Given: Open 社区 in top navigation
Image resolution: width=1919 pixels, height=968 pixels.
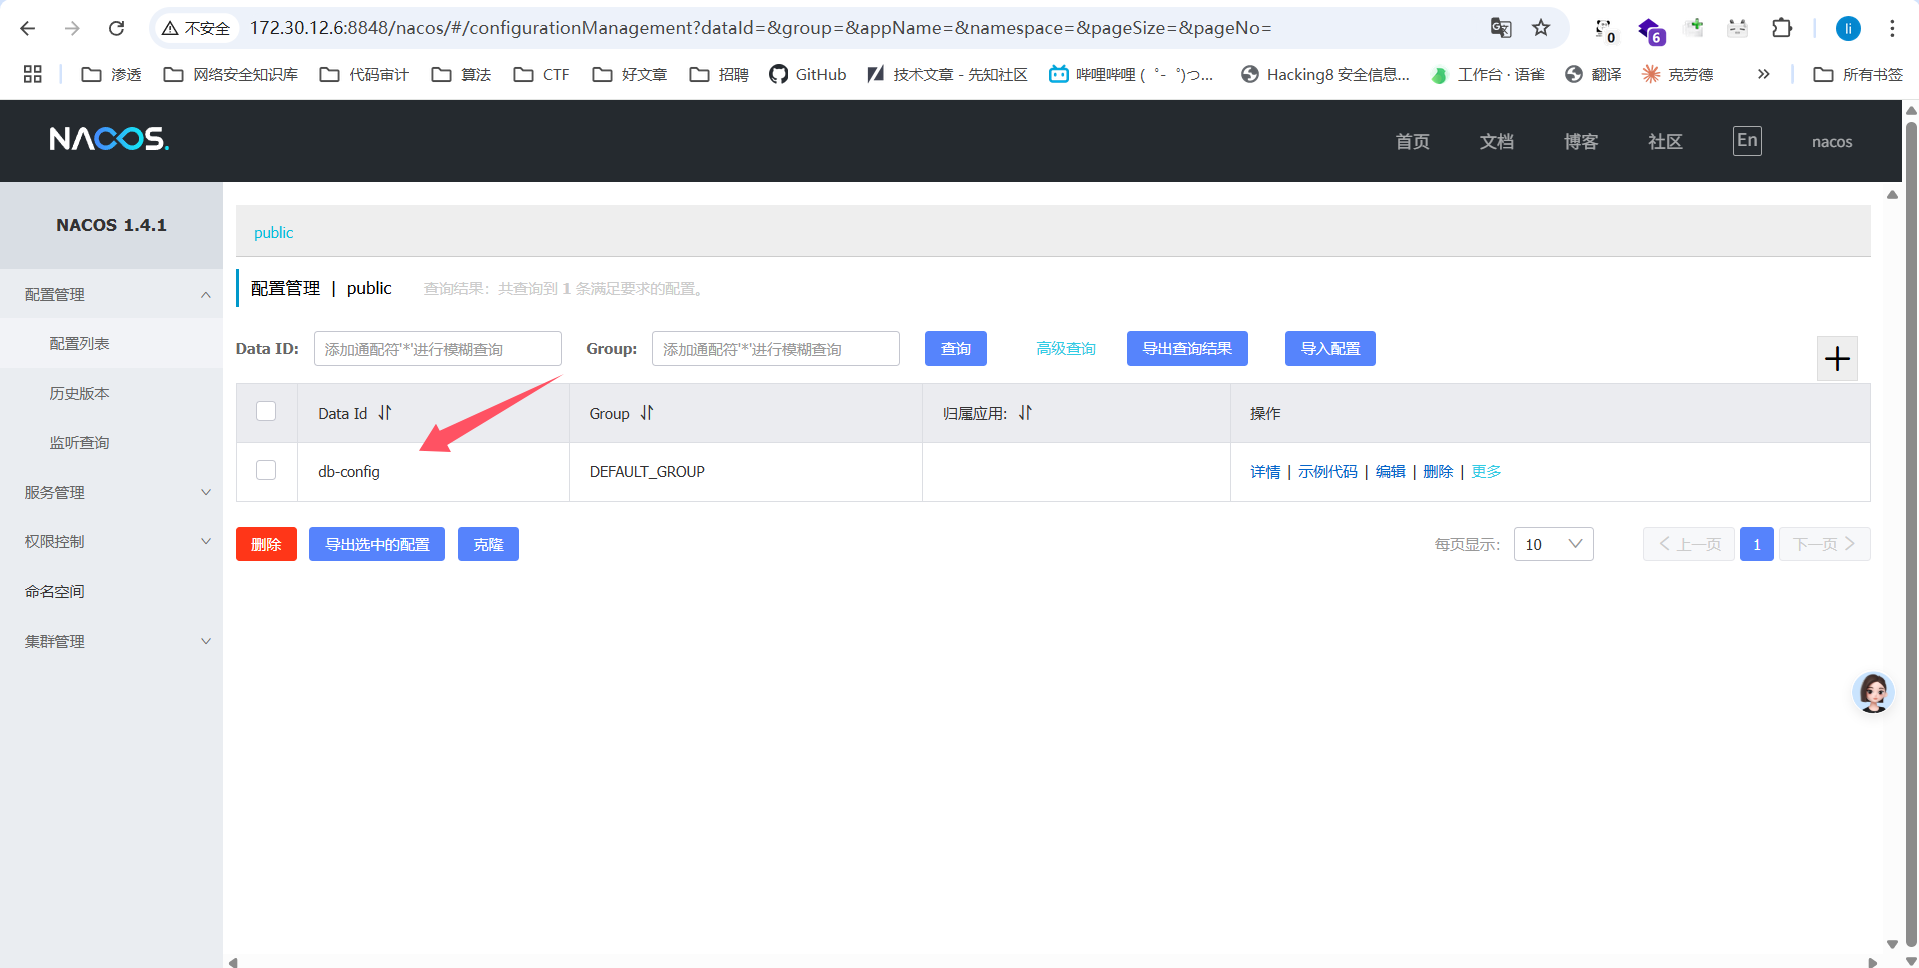Looking at the screenshot, I should pyautogui.click(x=1665, y=141).
